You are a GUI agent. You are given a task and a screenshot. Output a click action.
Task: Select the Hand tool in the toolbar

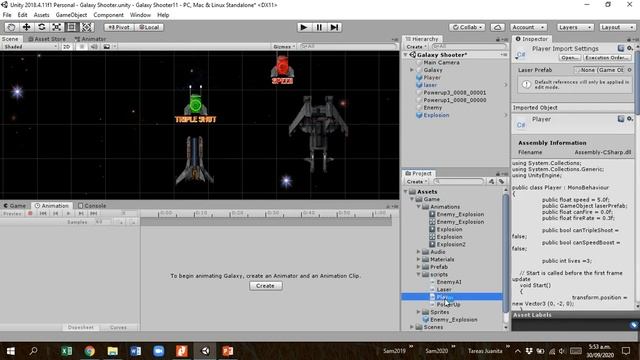[x=11, y=27]
